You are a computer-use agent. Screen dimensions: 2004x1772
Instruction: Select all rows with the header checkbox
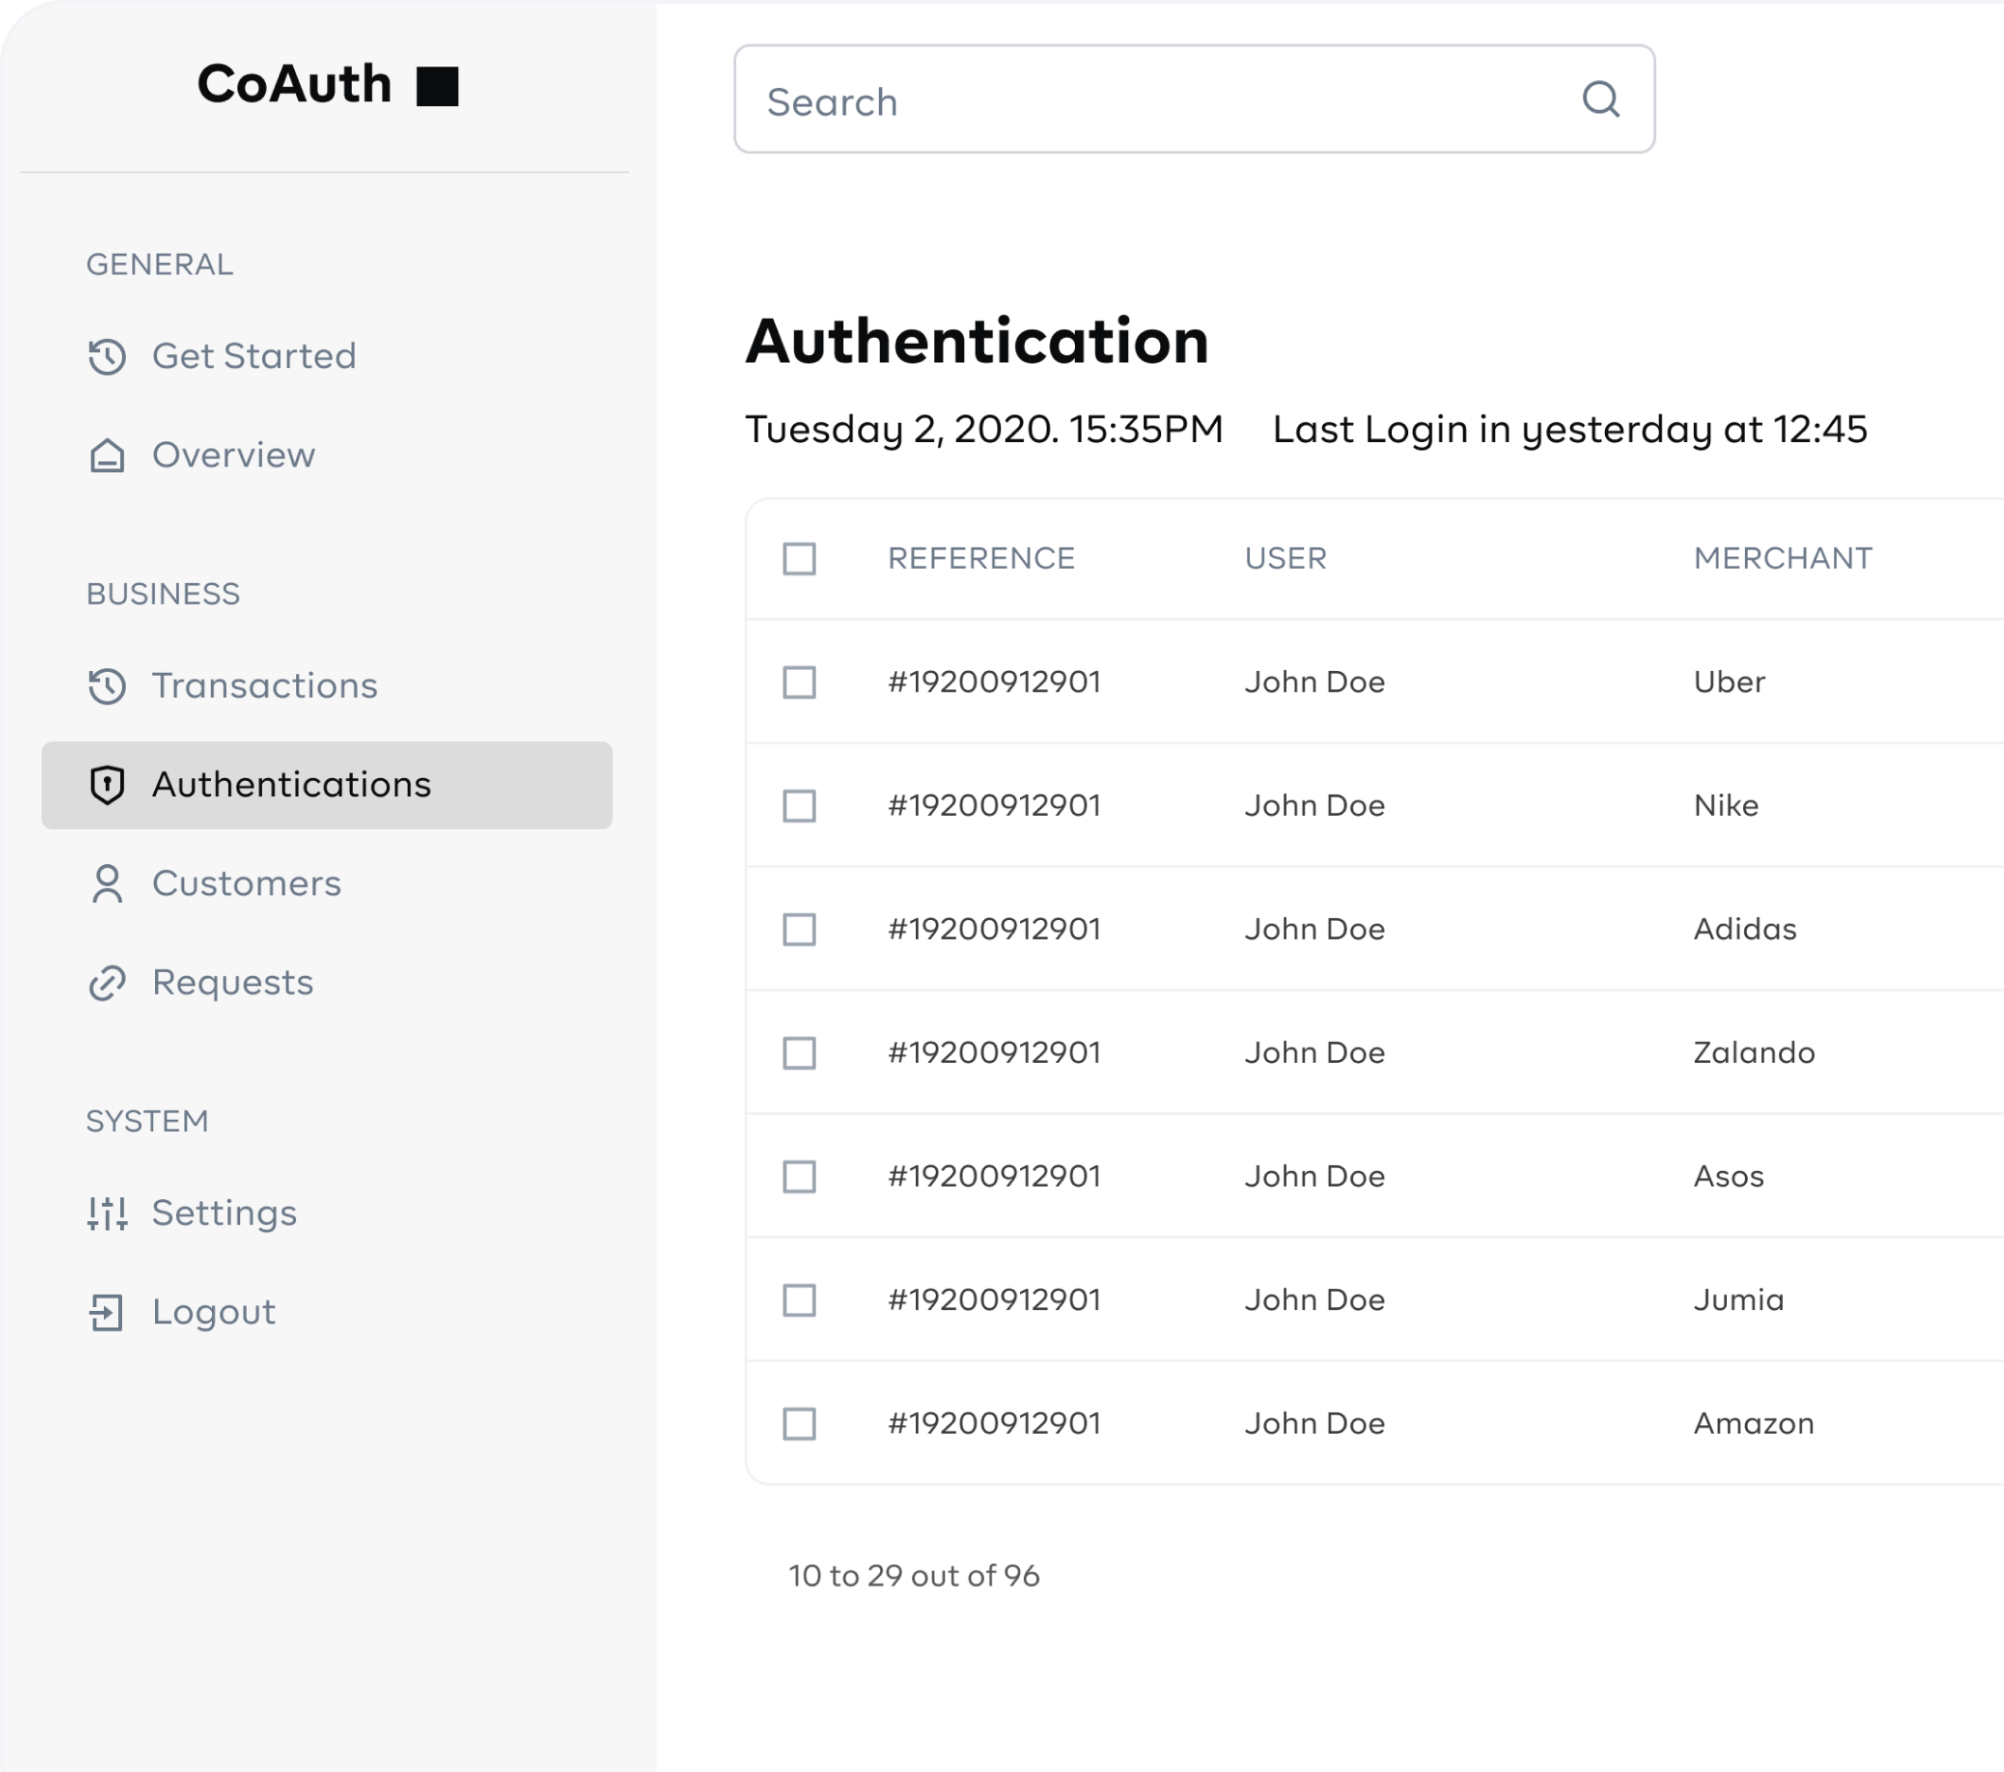tap(801, 560)
